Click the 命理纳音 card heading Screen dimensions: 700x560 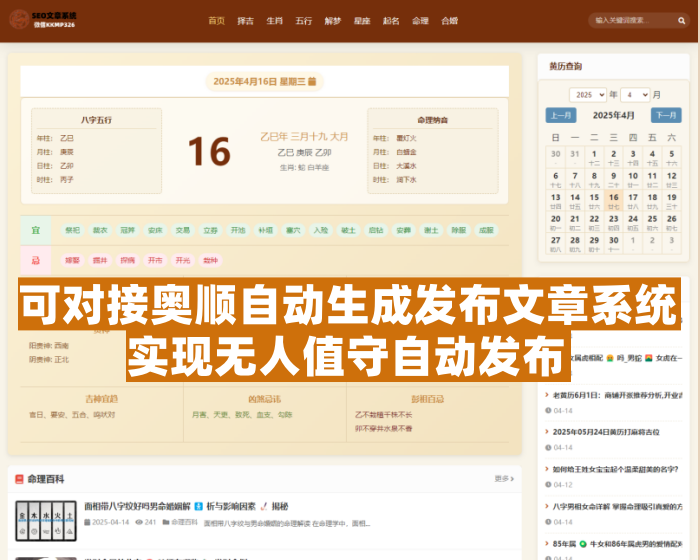point(433,120)
